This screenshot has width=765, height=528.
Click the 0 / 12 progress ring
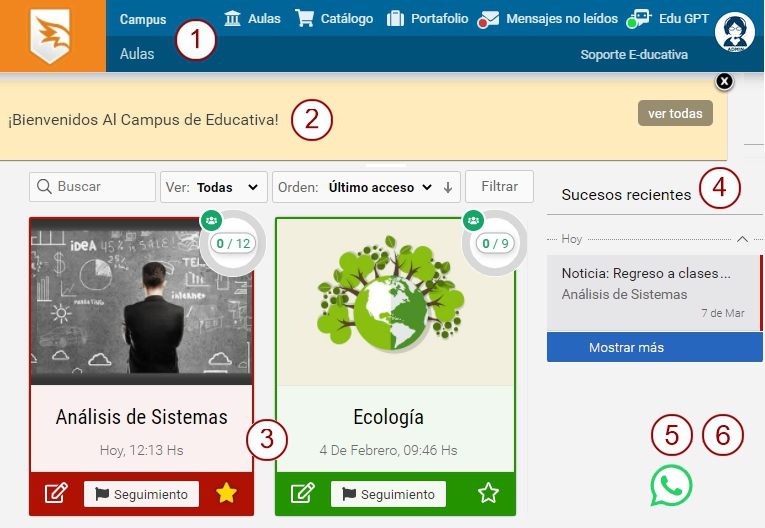pyautogui.click(x=231, y=243)
